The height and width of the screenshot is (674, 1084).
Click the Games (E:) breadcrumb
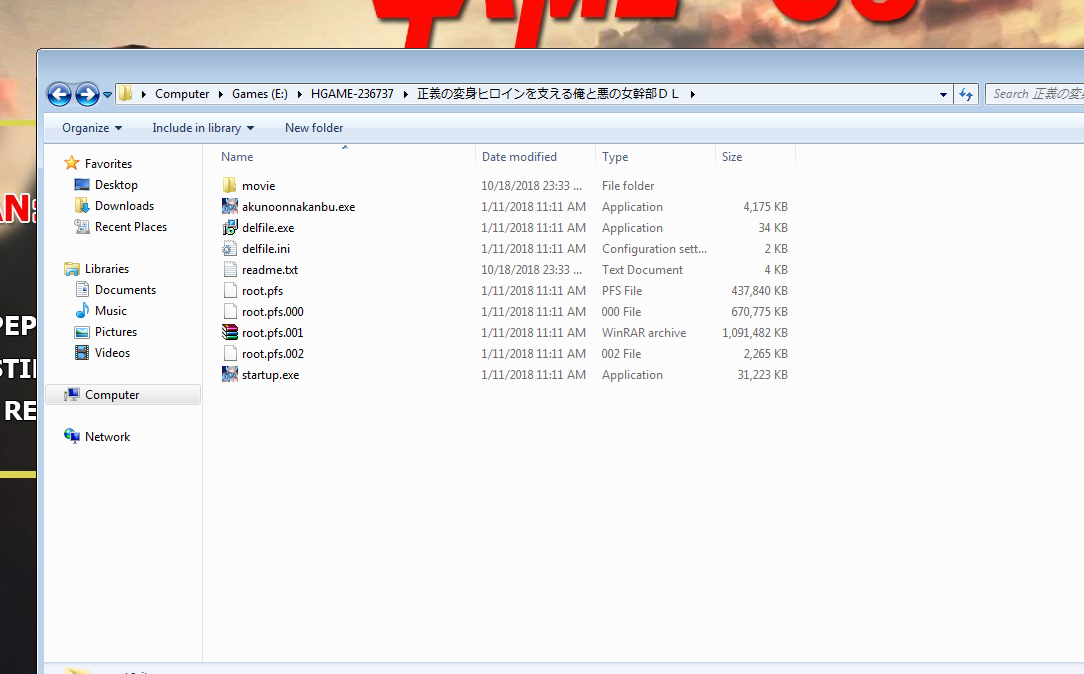[x=259, y=94]
